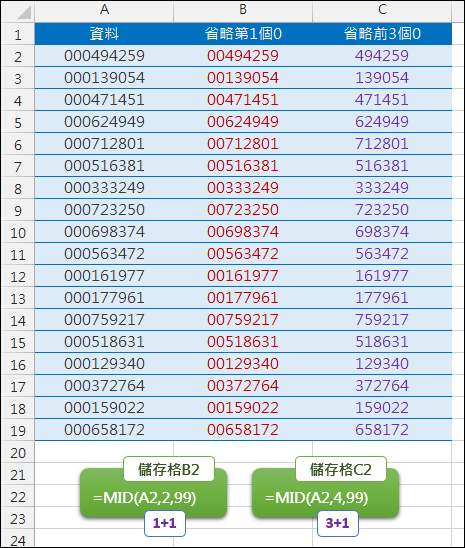Select purple cell 471451
This screenshot has height=548, width=465.
382,100
